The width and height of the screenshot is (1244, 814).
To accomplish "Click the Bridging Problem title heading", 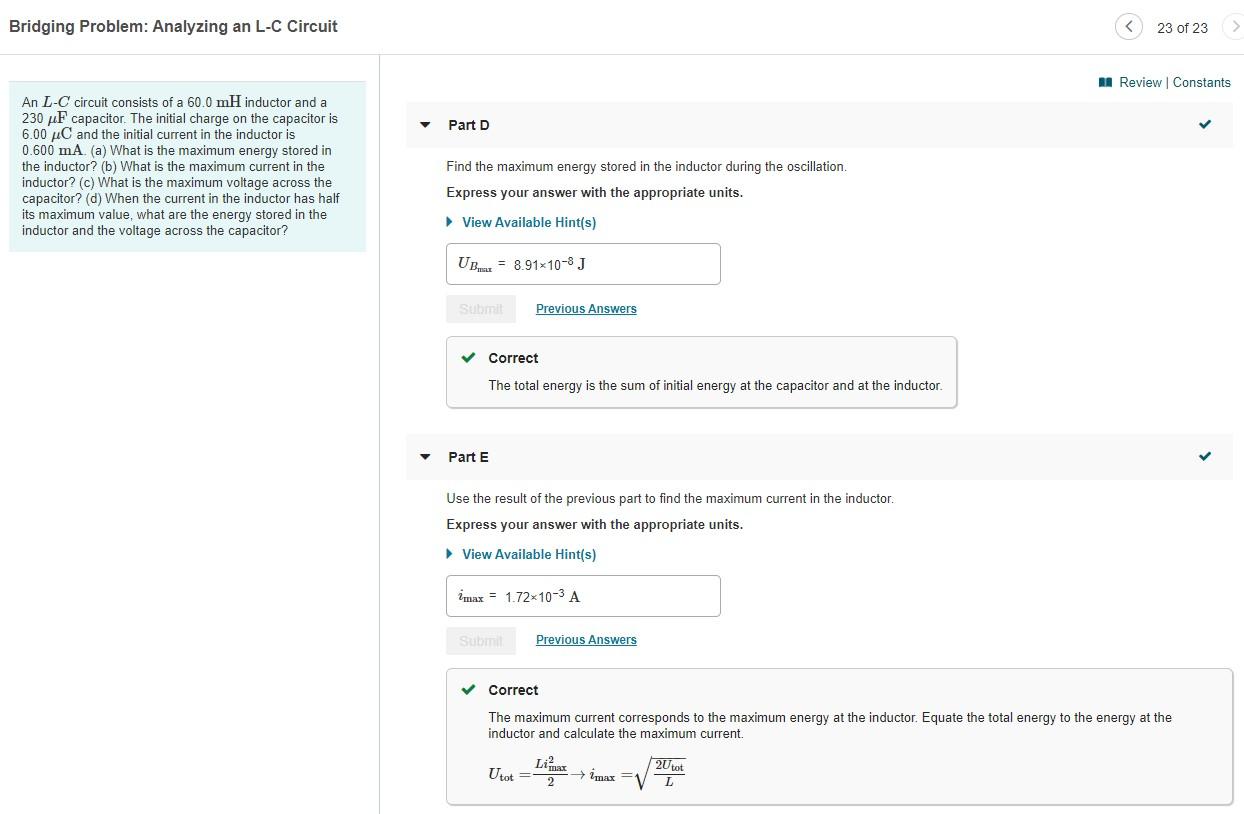I will click(x=173, y=26).
